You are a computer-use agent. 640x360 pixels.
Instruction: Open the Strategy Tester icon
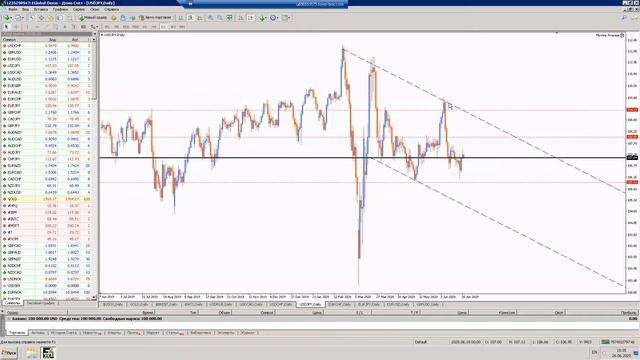[x=69, y=18]
